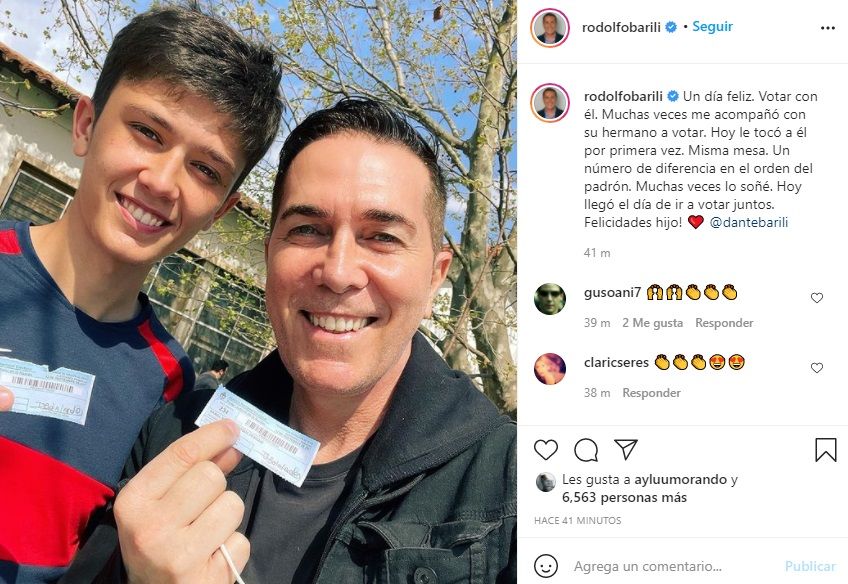This screenshot has height=584, width=848.
Task: View the 6,563 personas más list
Action: coord(624,497)
